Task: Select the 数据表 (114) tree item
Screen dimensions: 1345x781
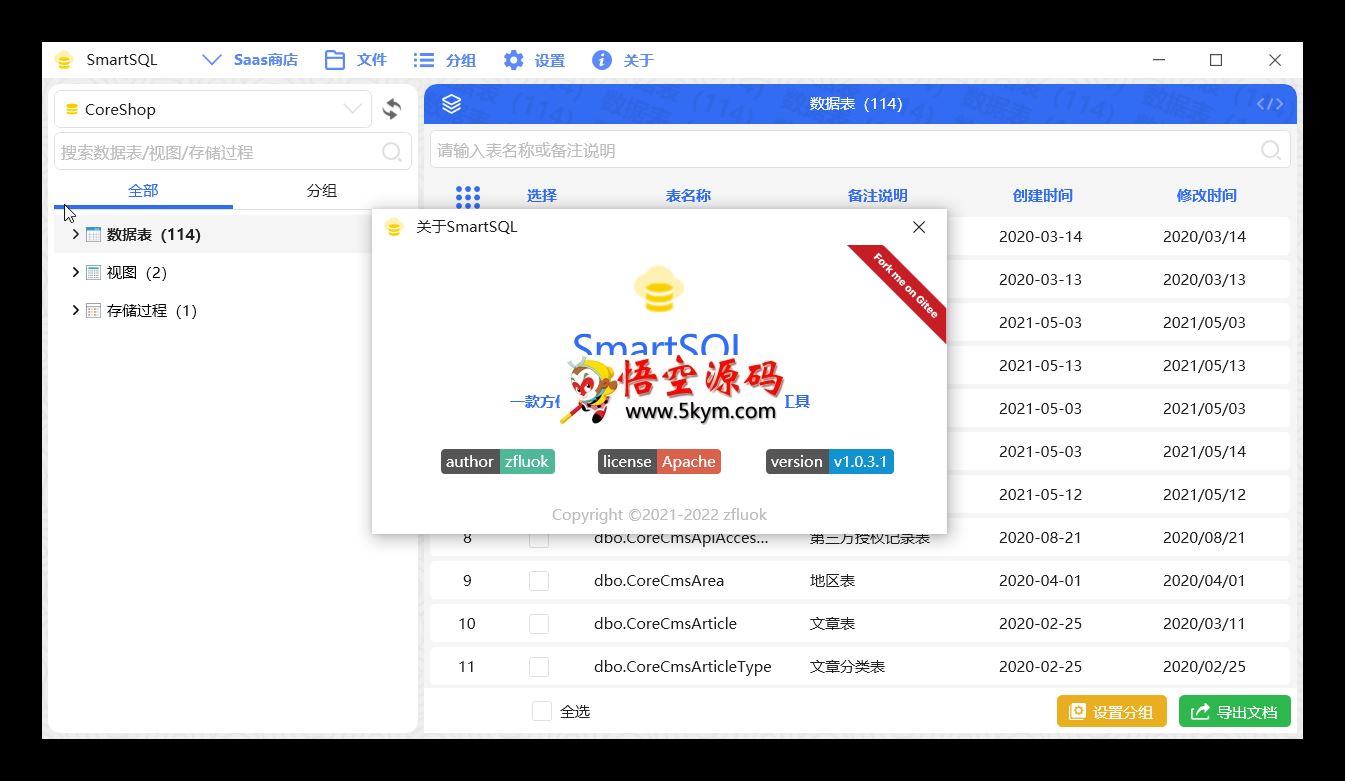Action: 153,234
